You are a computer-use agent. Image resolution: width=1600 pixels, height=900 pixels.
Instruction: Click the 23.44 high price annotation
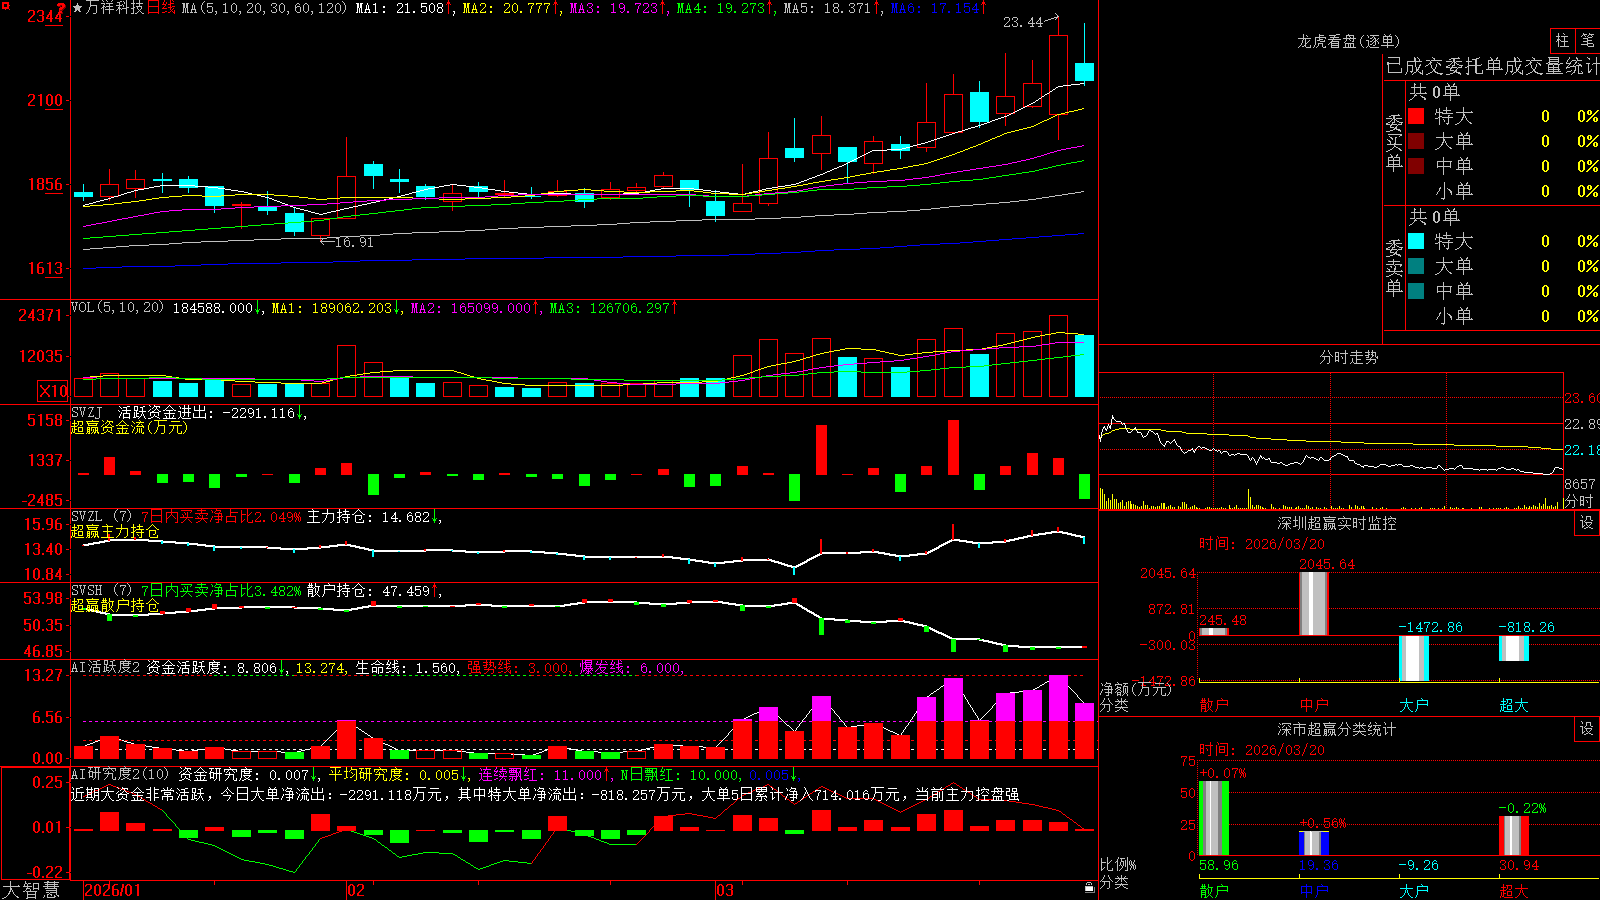coord(1023,22)
